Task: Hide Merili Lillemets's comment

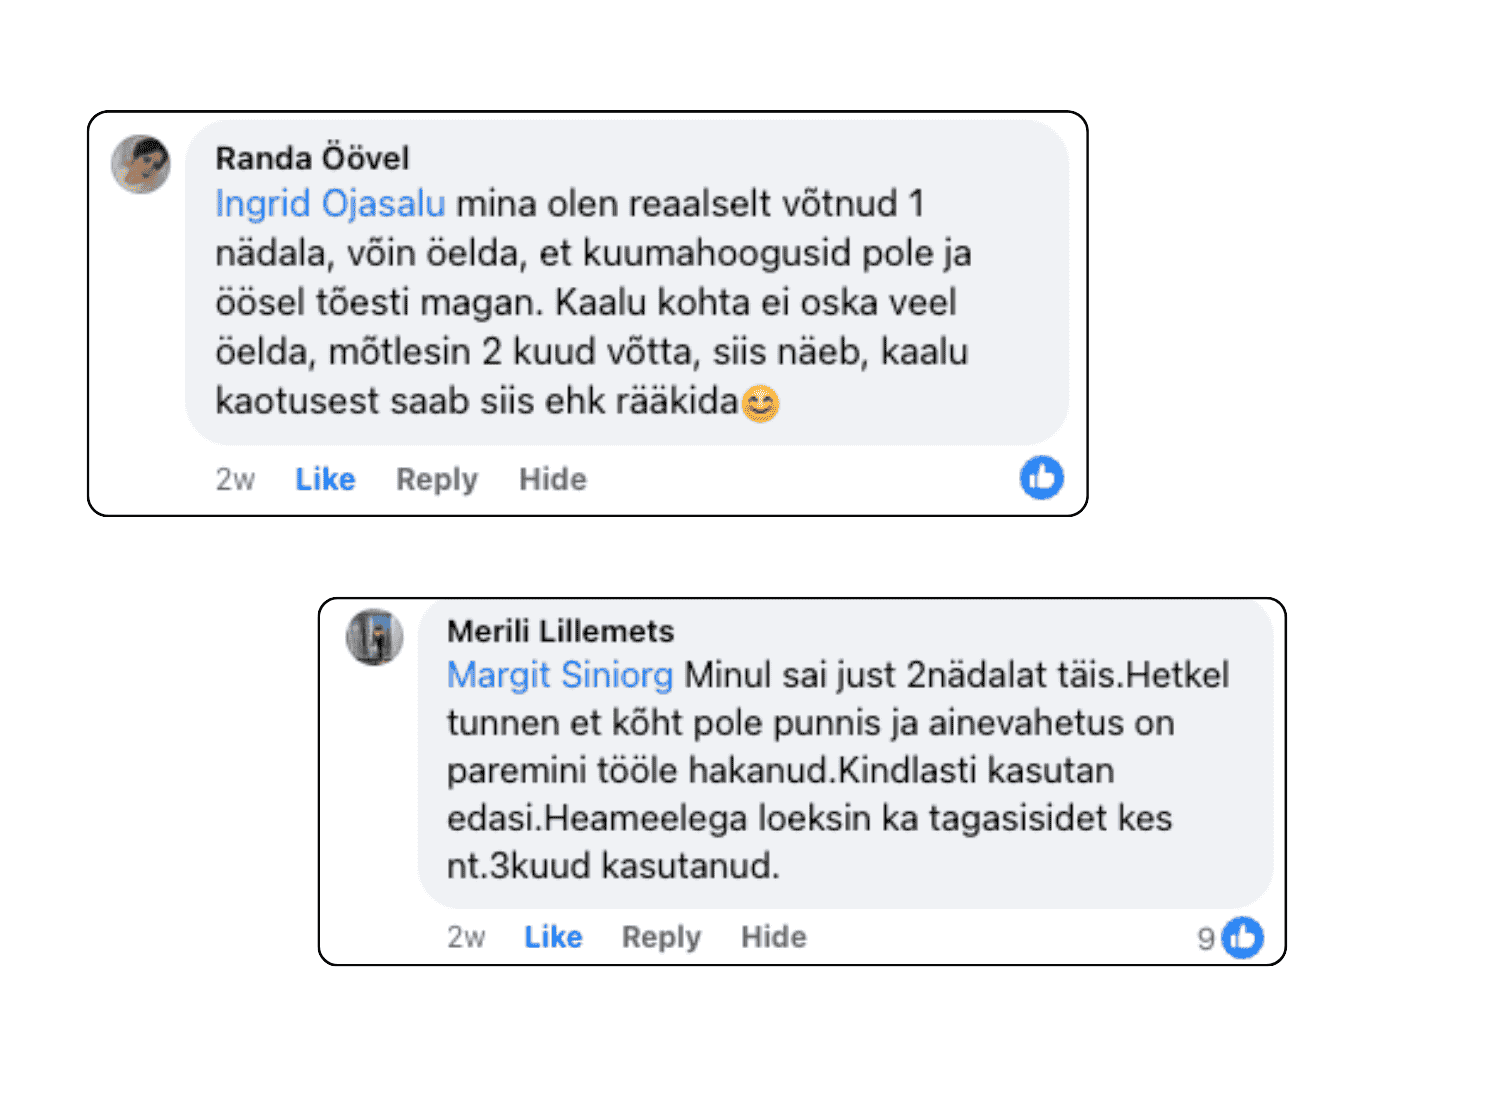Action: click(x=773, y=937)
